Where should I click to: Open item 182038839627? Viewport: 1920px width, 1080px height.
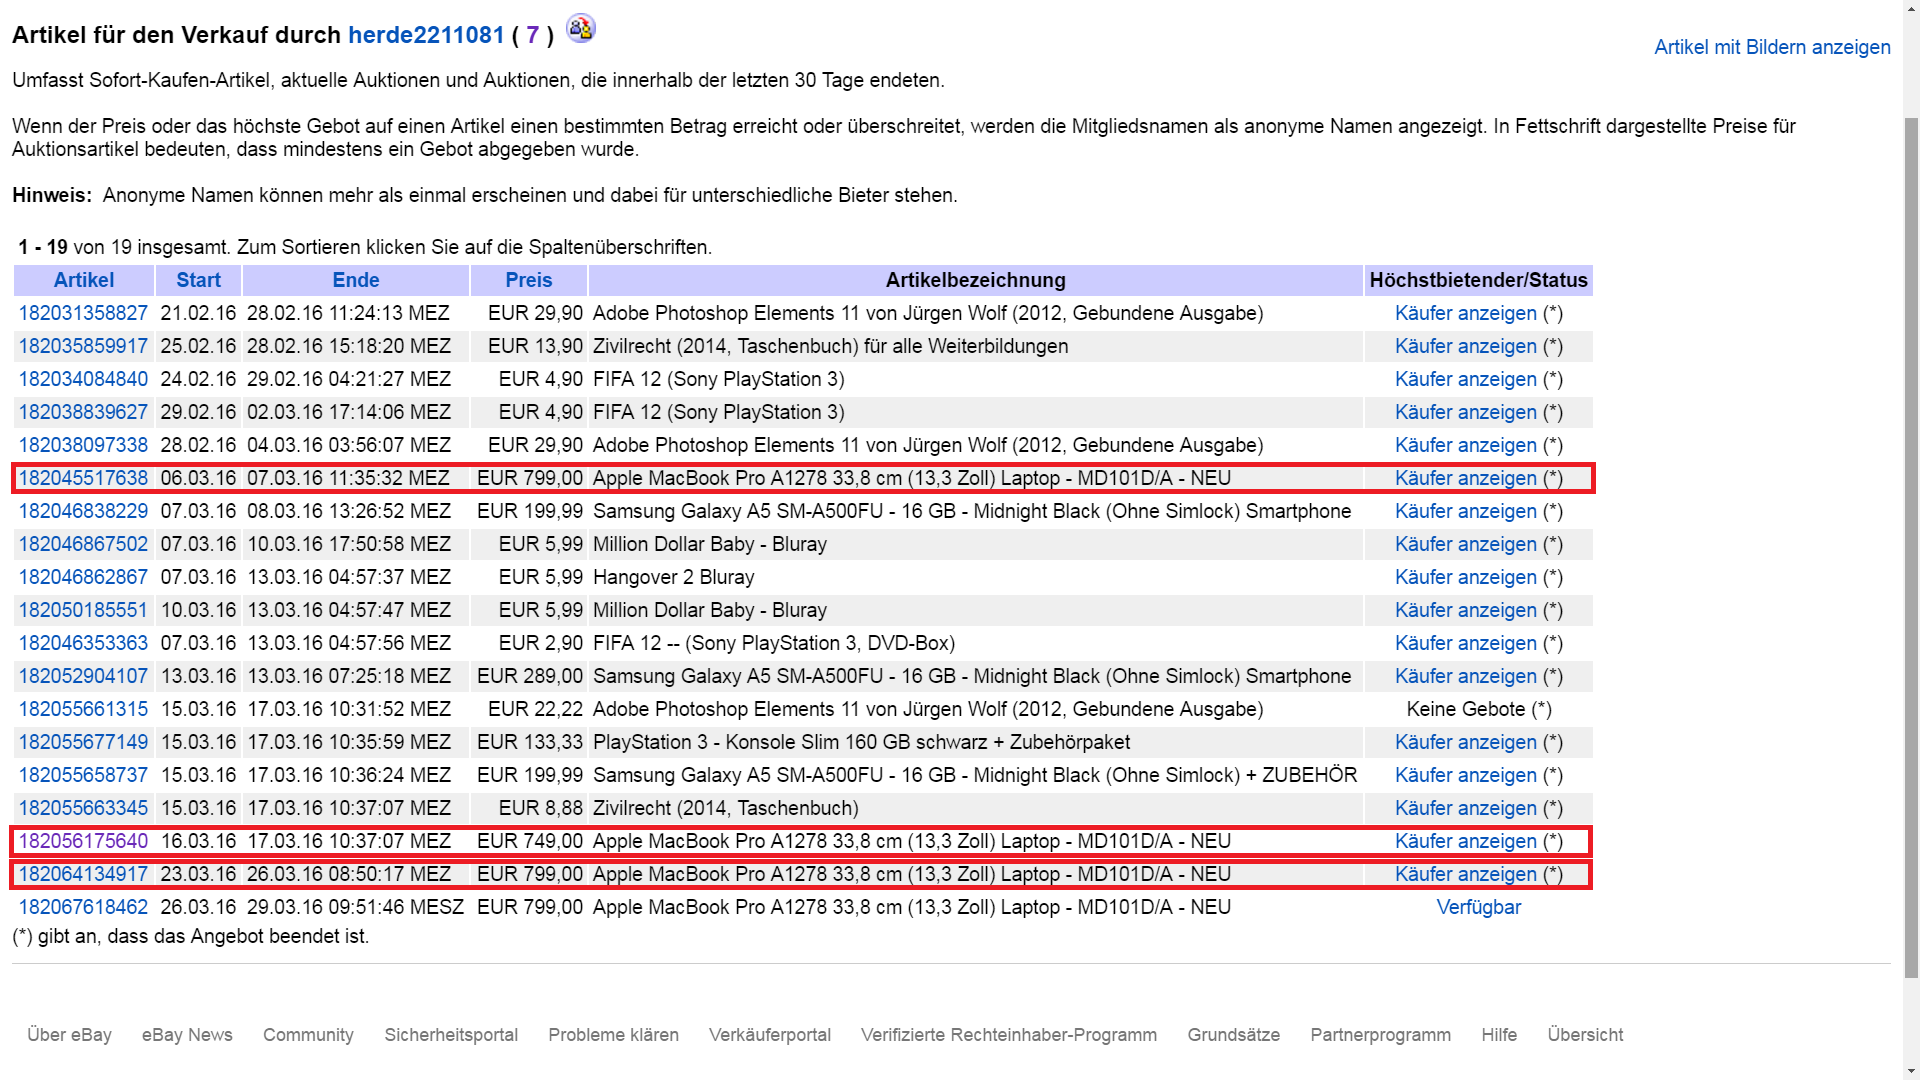point(83,412)
